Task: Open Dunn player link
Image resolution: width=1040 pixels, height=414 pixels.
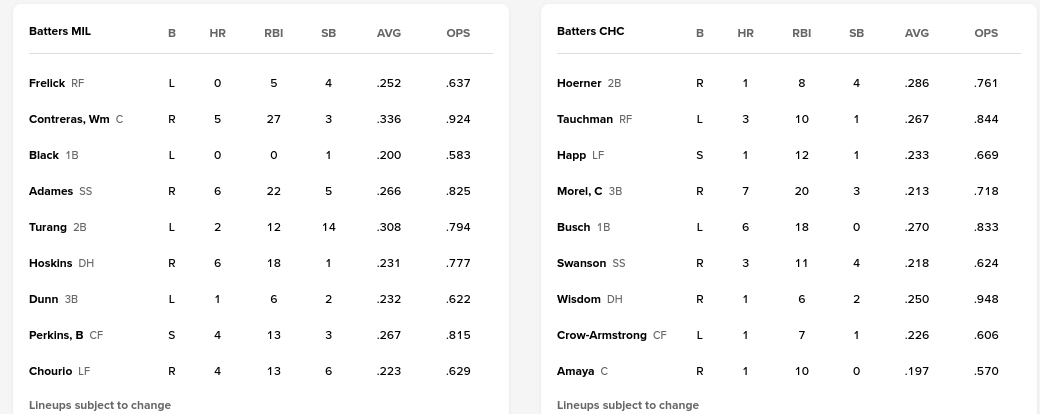Action: coord(44,299)
